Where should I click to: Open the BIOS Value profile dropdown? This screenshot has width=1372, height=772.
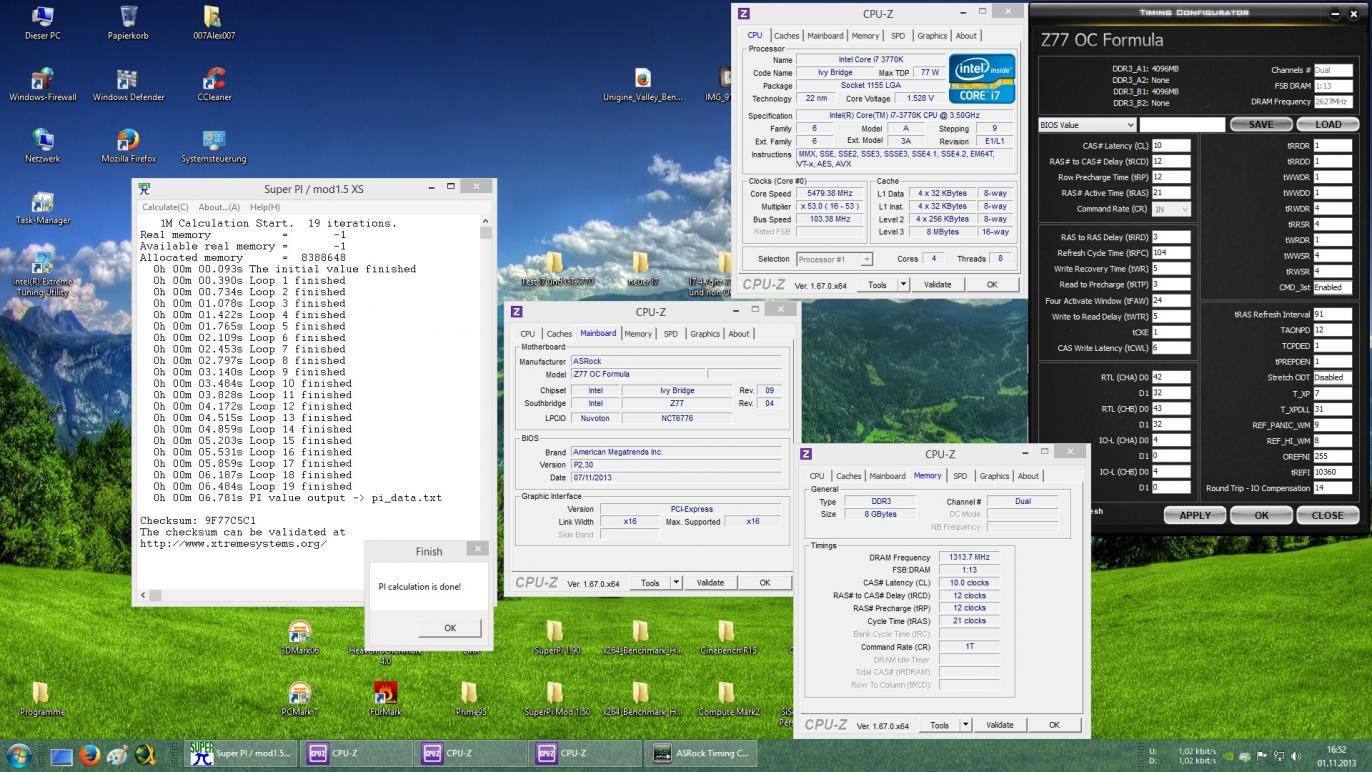coord(1087,125)
